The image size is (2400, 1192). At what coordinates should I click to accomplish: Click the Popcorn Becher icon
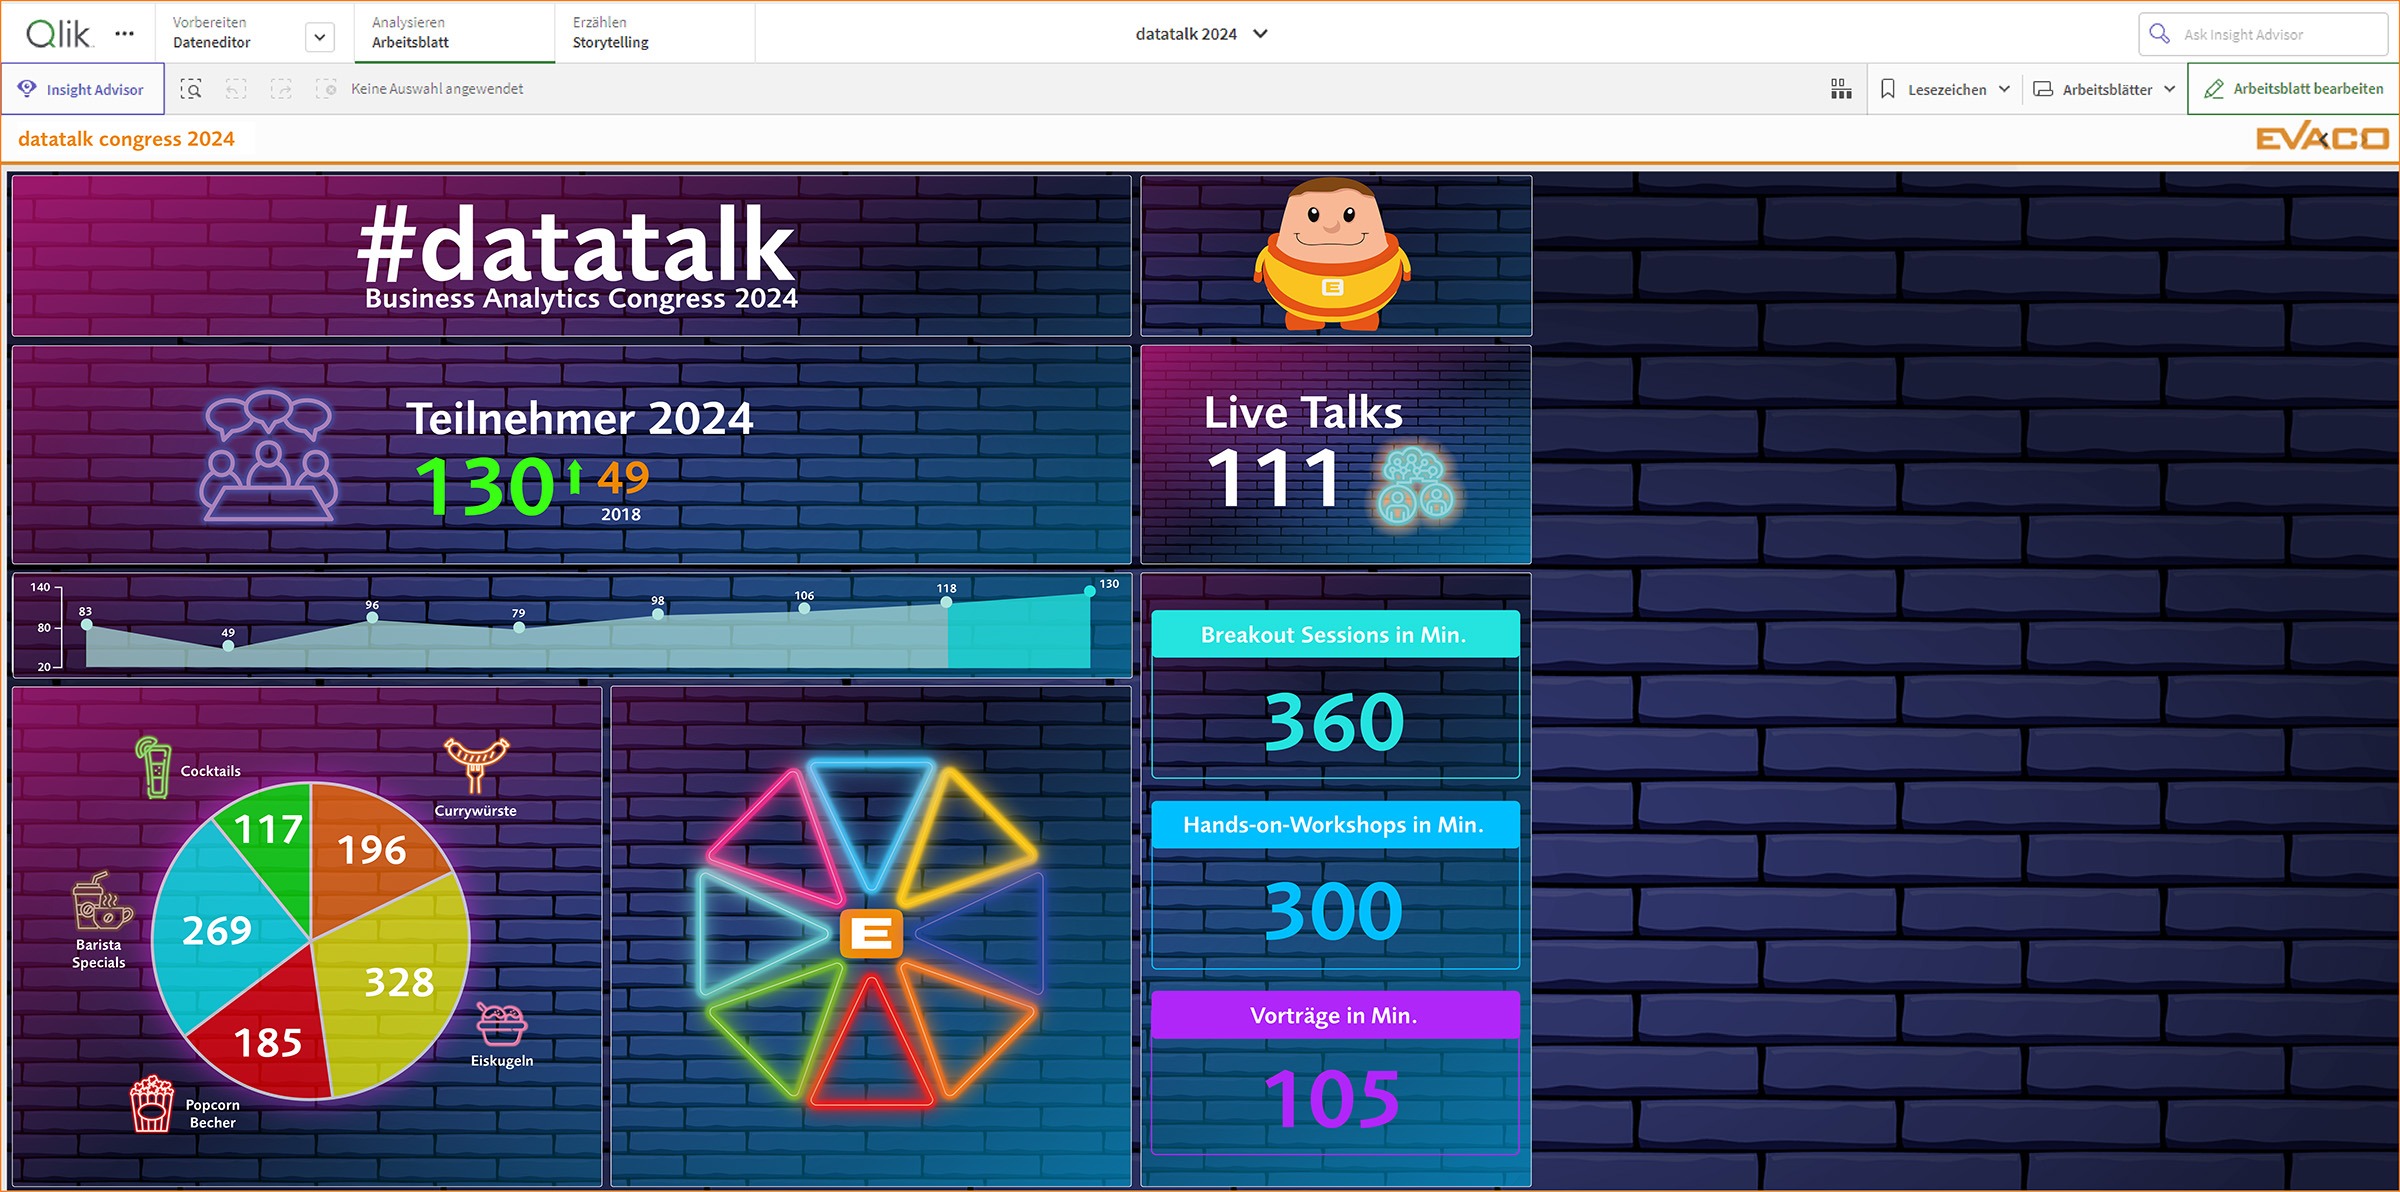point(152,1104)
